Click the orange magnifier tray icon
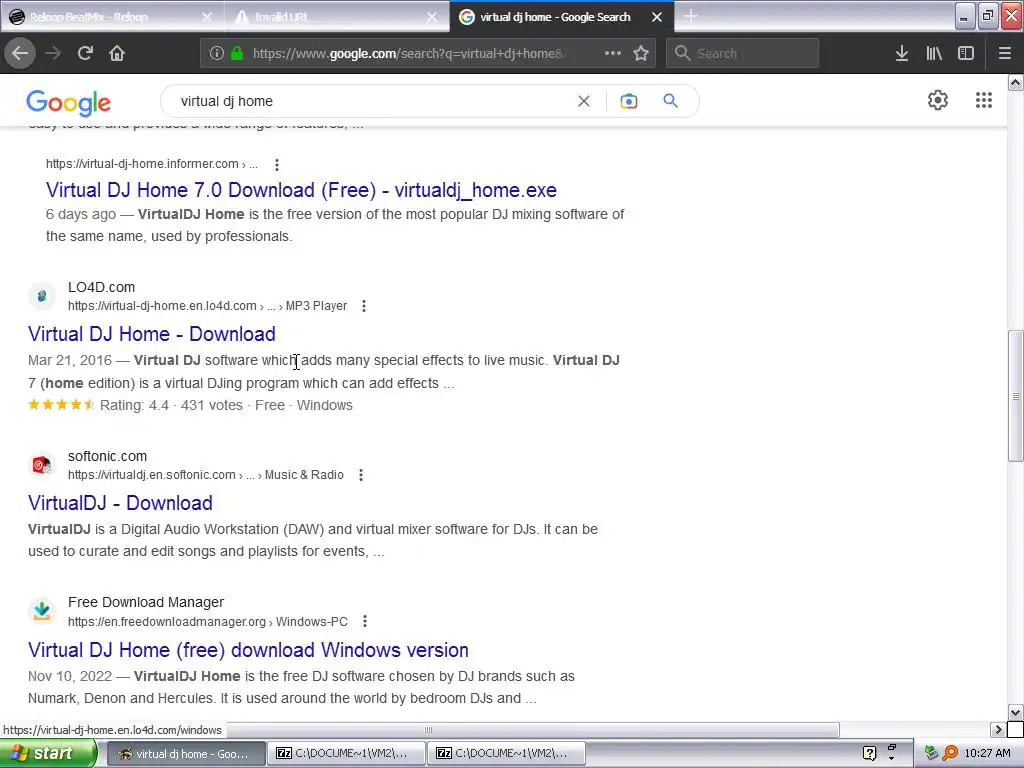Screen dimensions: 1024x768 (x=950, y=753)
